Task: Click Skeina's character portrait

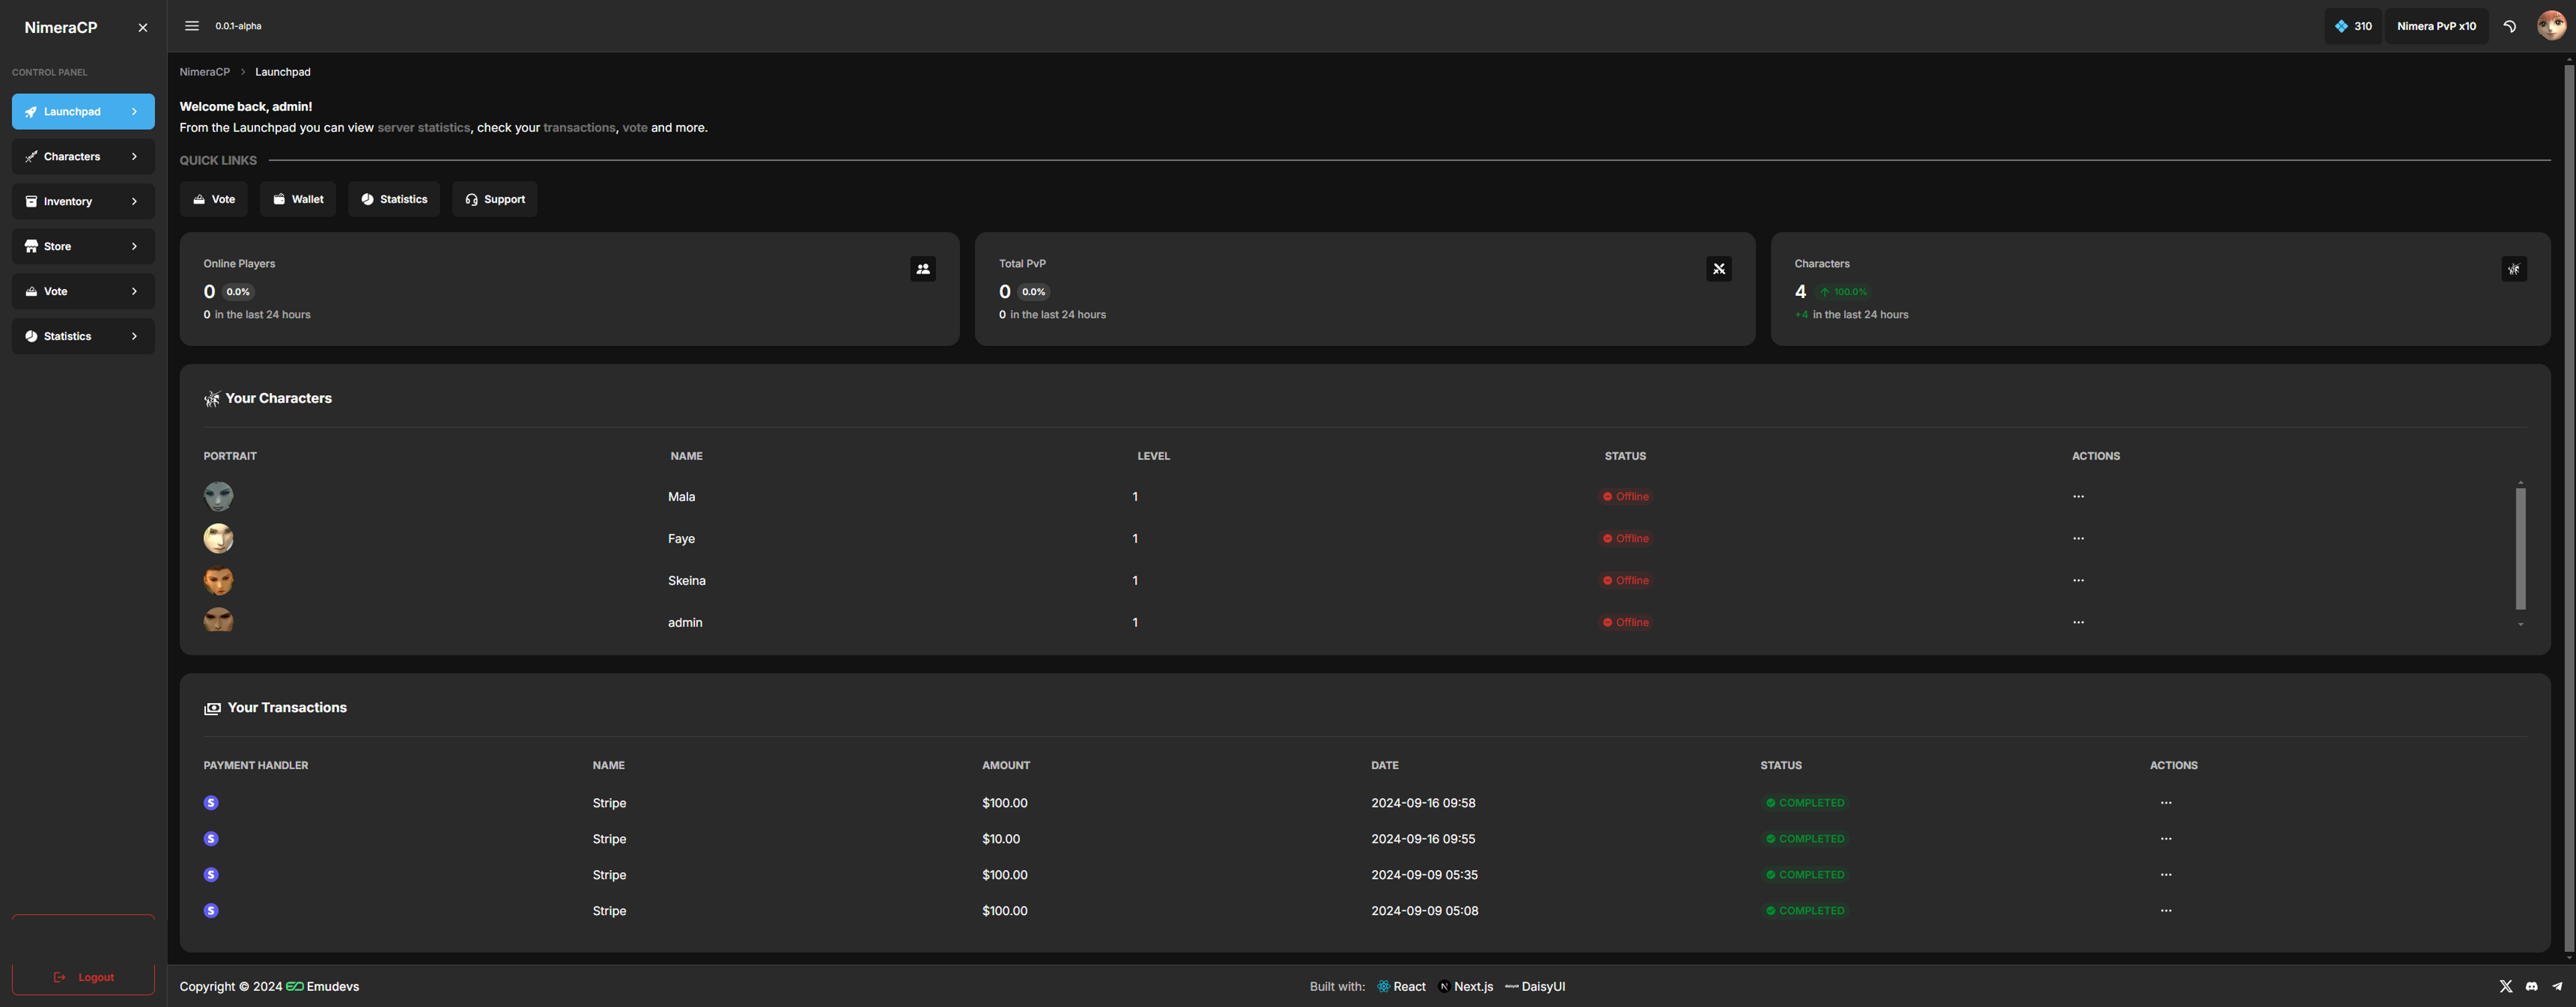Action: [x=219, y=580]
